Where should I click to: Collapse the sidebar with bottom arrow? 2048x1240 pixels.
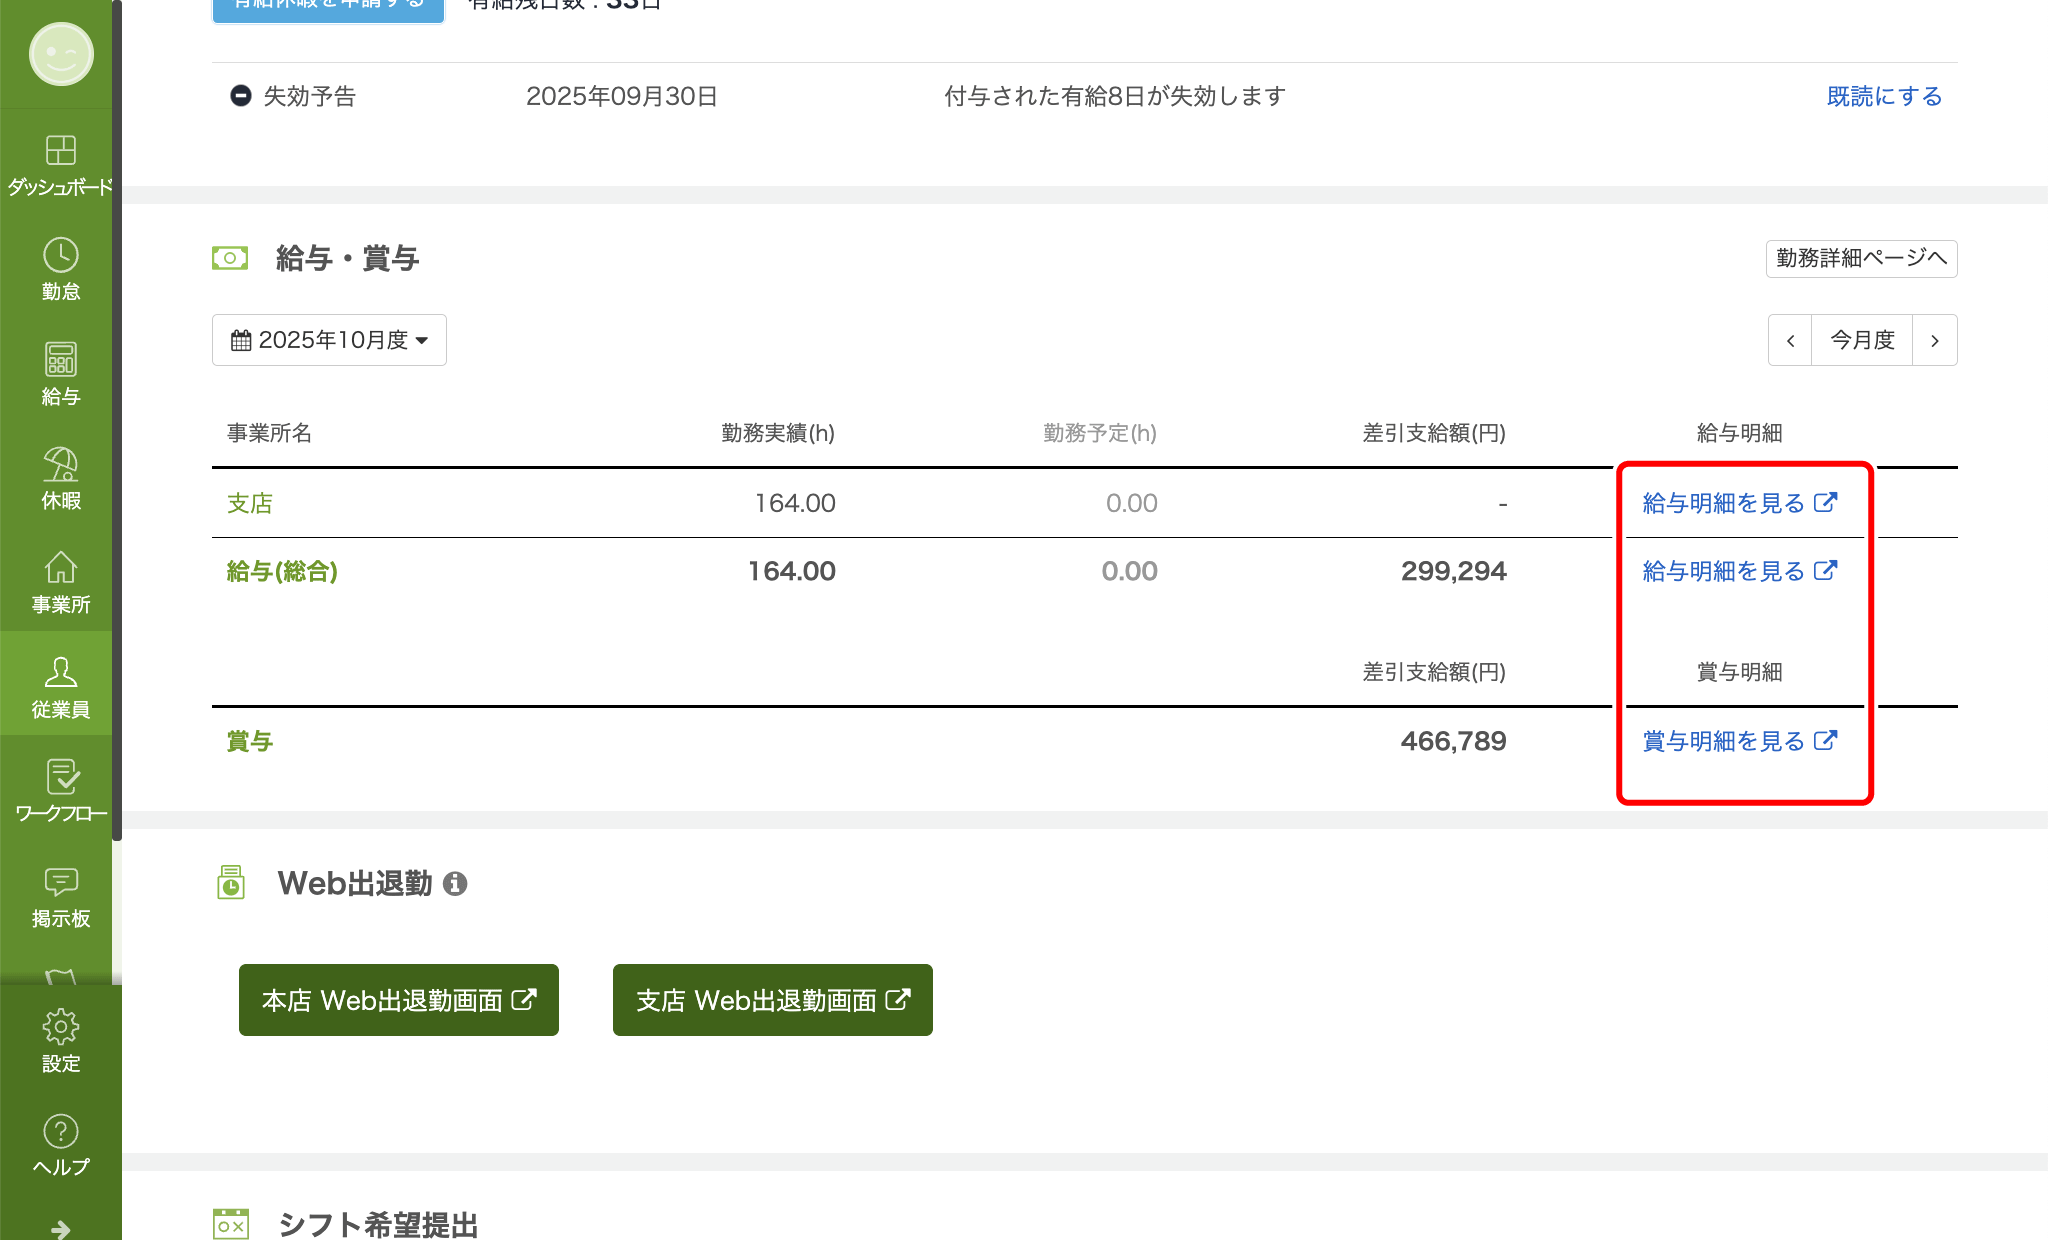60,1227
